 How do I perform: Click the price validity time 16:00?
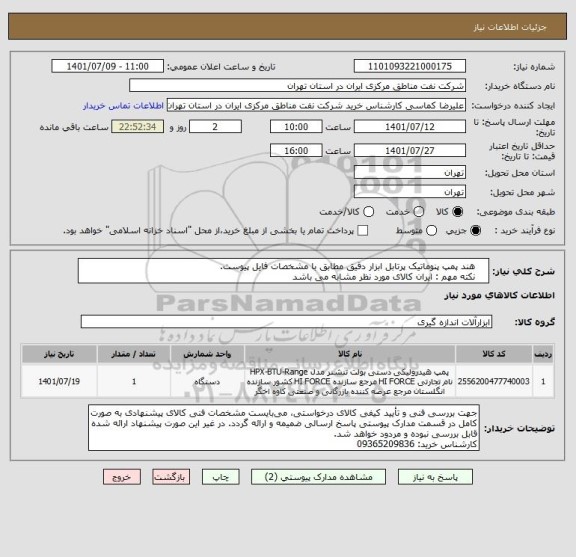click(296, 151)
